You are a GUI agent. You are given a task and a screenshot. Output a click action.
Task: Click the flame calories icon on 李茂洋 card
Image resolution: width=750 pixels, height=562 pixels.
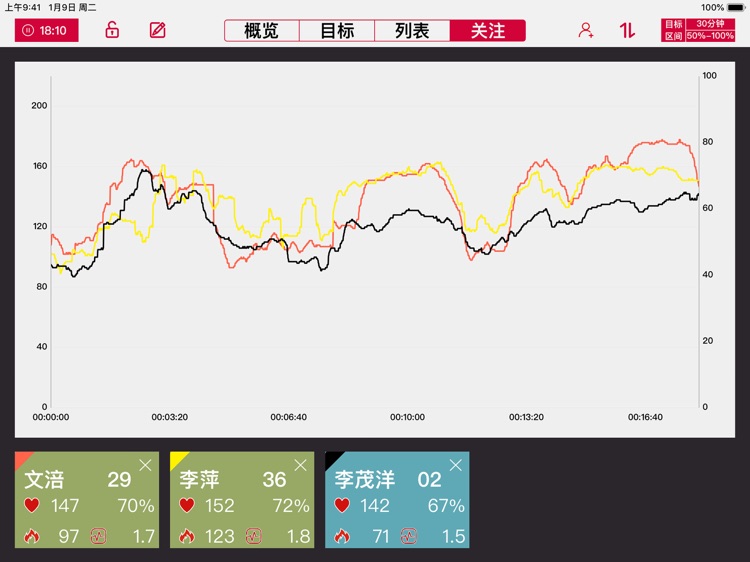342,536
